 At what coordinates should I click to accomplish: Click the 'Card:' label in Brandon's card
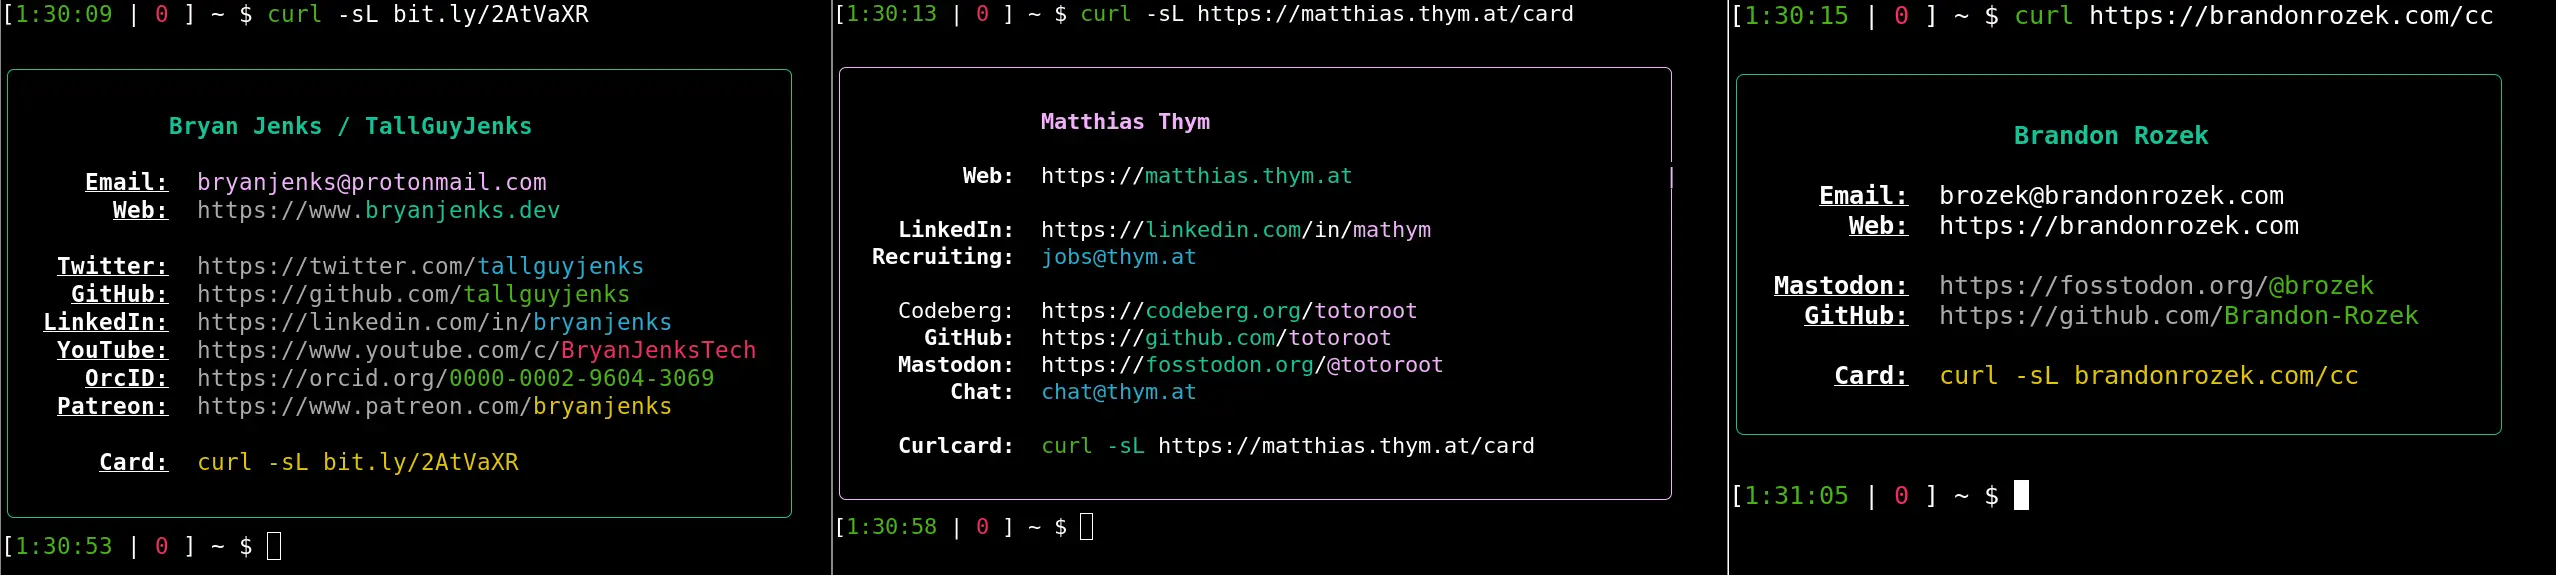[x=1871, y=376]
